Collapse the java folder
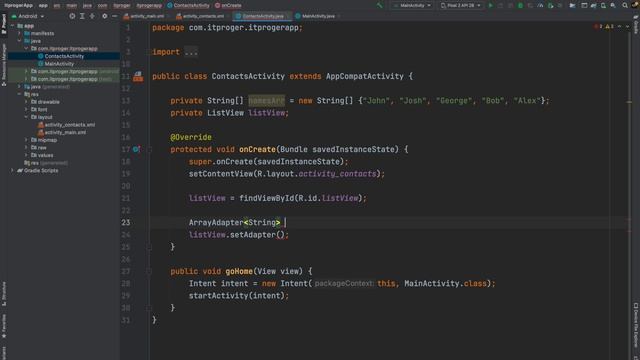 click(x=19, y=41)
